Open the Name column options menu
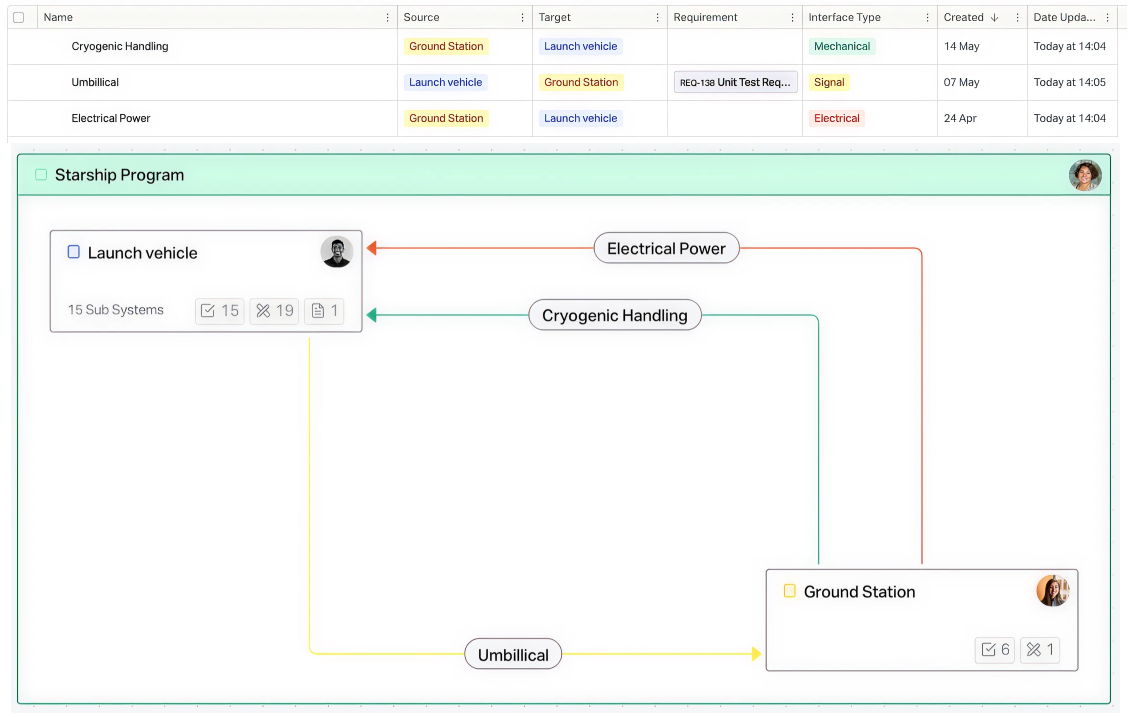 click(388, 18)
